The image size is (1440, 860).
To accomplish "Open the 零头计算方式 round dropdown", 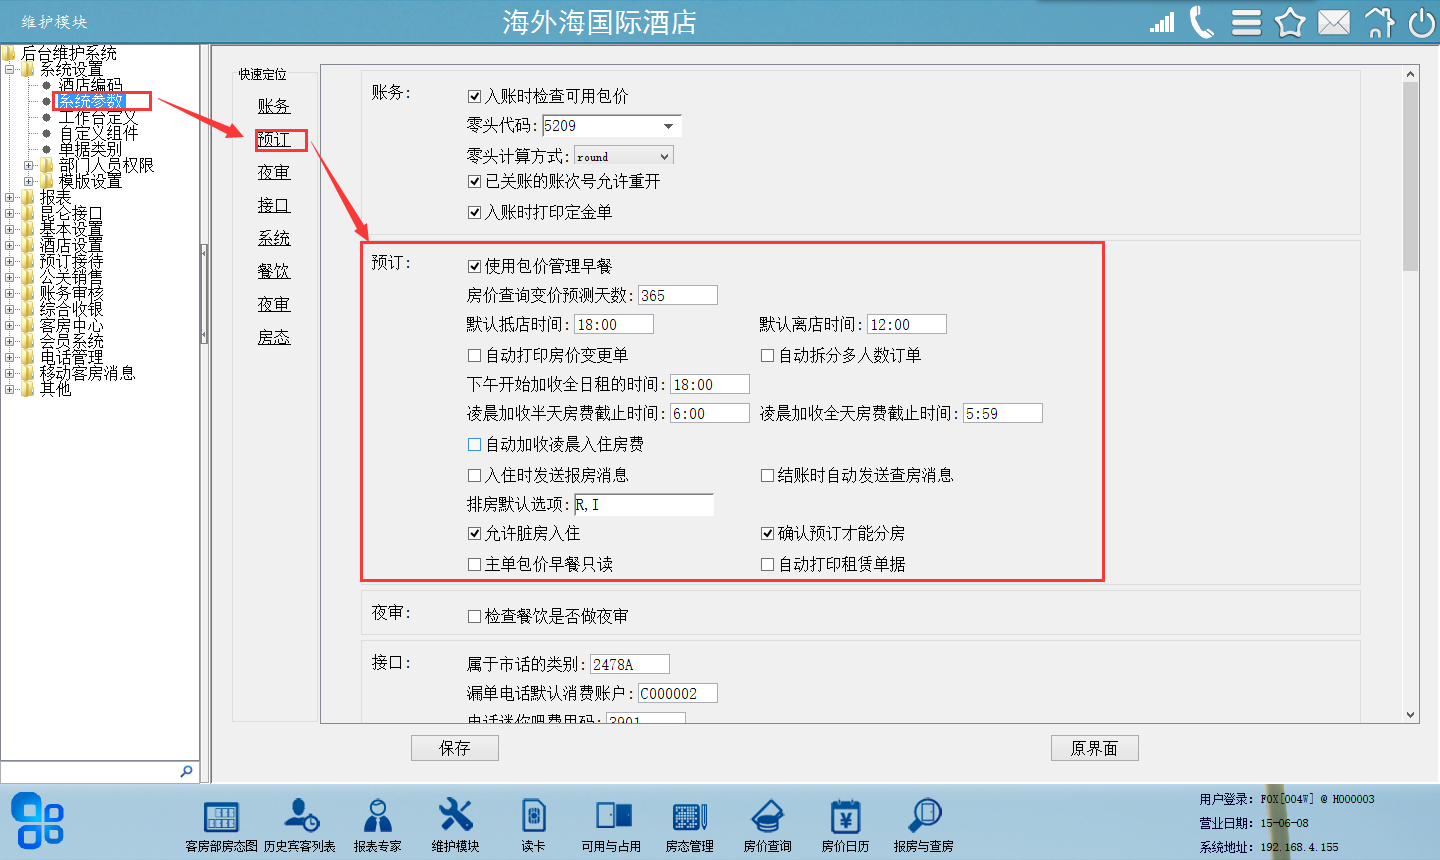I will (x=664, y=157).
